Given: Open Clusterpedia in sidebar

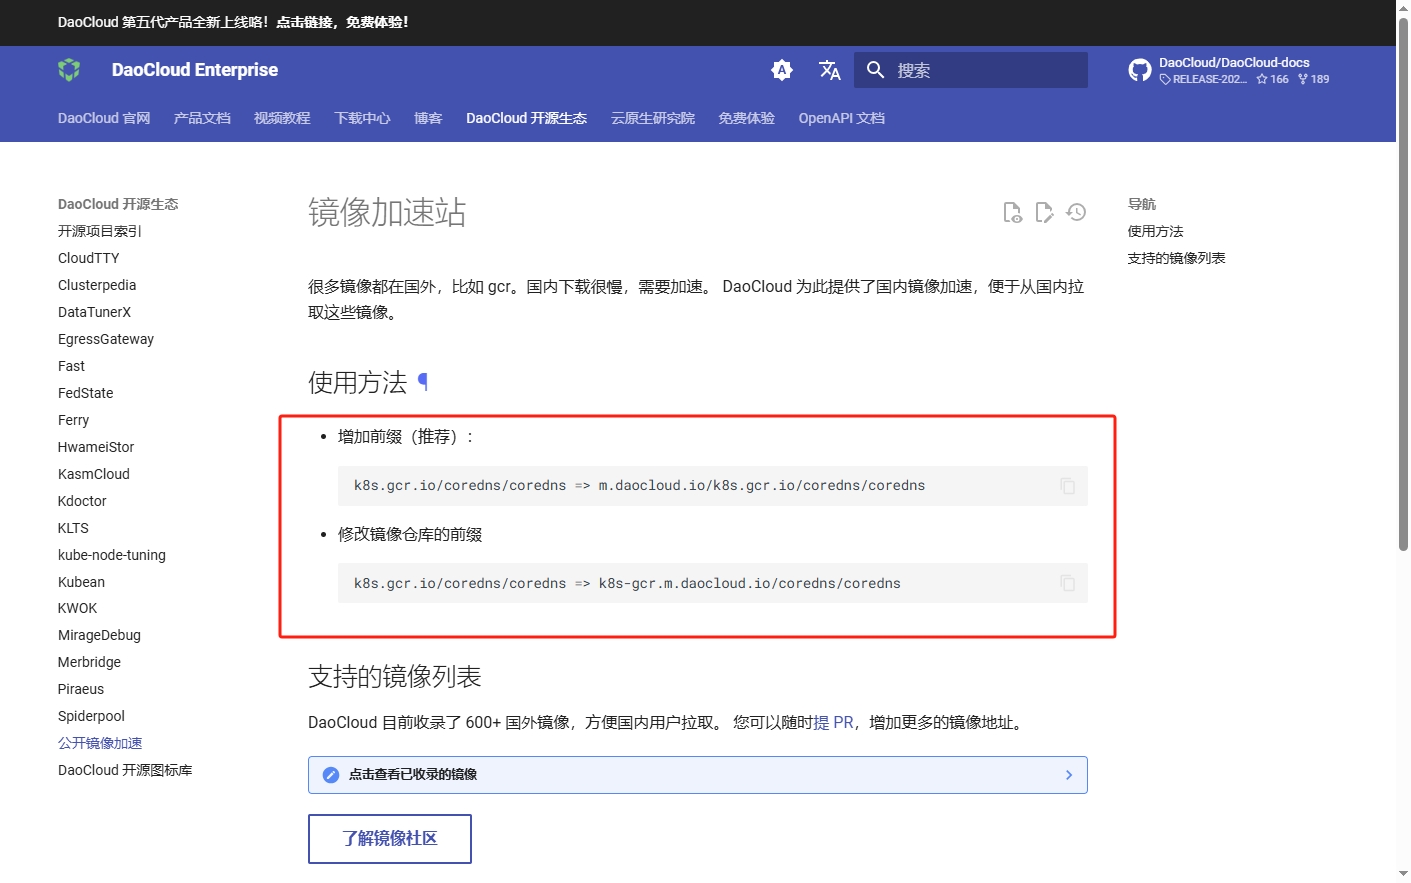Looking at the screenshot, I should [x=97, y=285].
